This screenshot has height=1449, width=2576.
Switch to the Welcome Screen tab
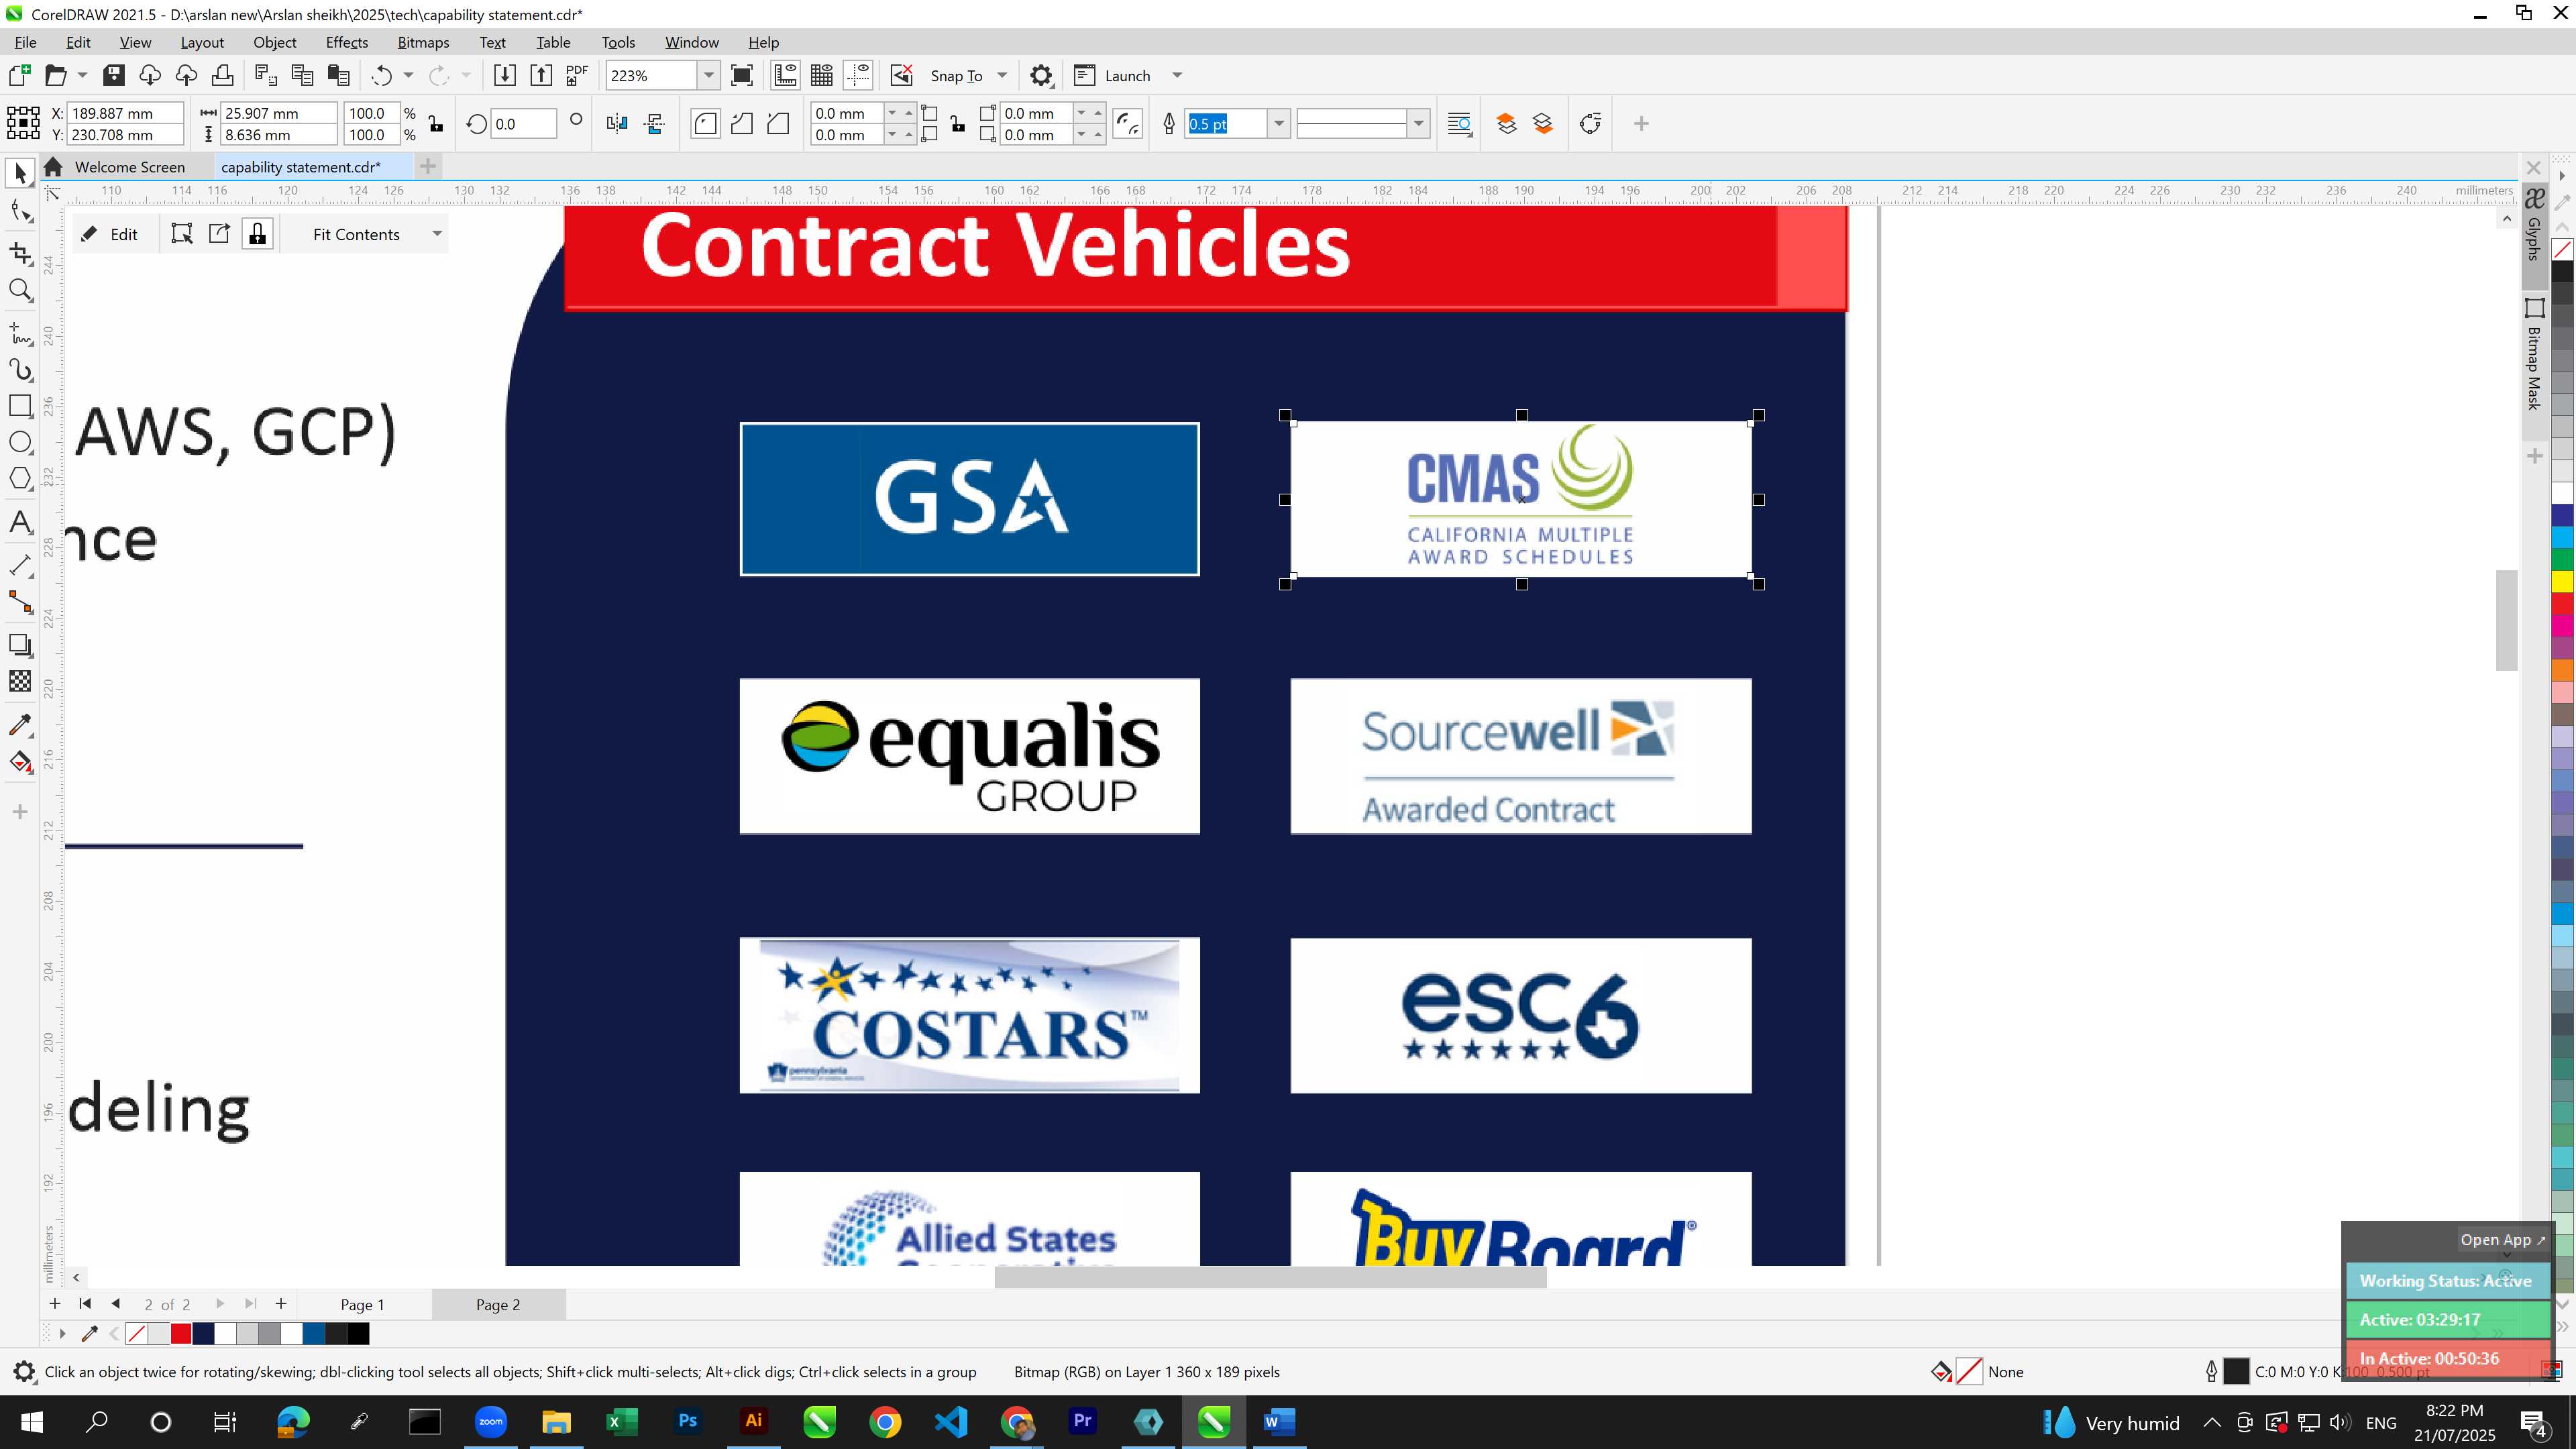pos(129,167)
